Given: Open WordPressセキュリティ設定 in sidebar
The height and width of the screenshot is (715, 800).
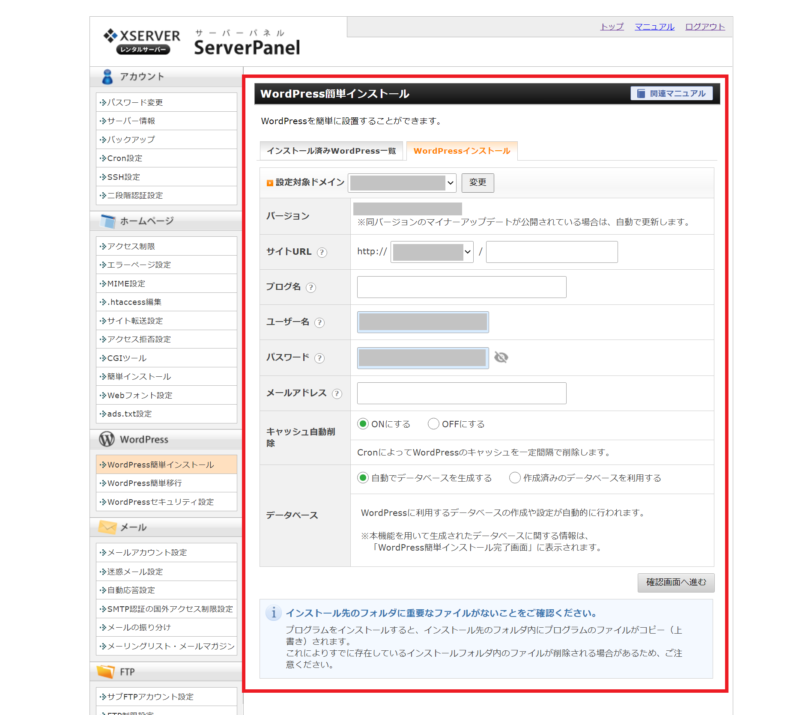Looking at the screenshot, I should 166,502.
